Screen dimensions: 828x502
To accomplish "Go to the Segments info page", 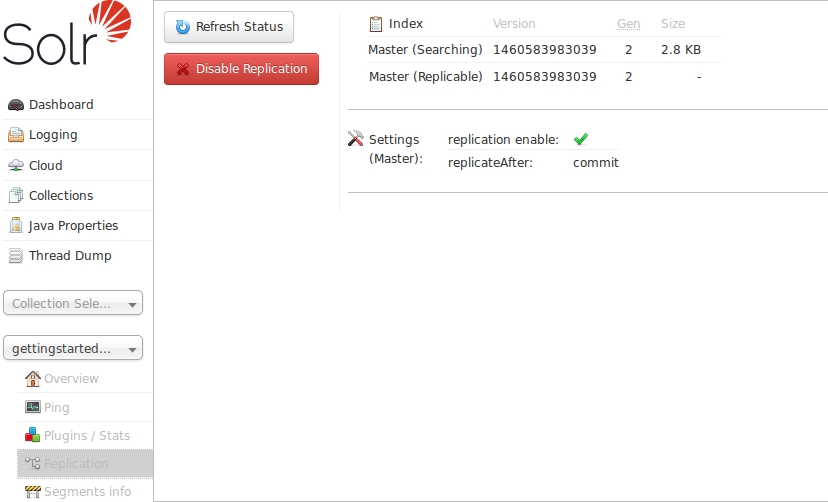I will tap(87, 492).
